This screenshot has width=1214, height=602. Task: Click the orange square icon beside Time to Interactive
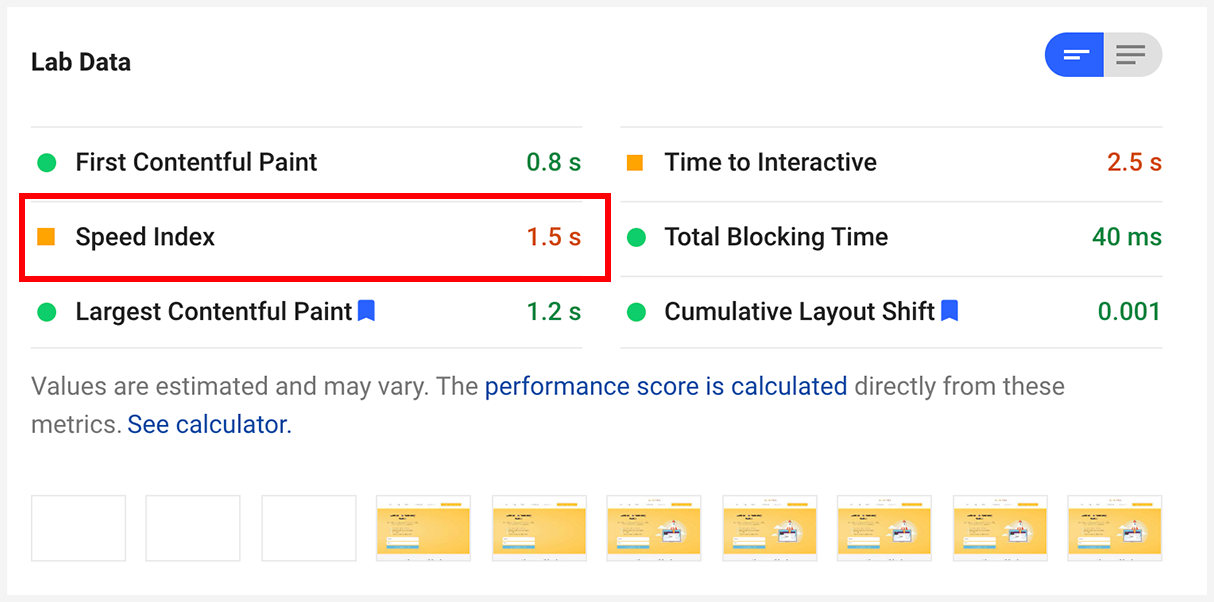click(636, 162)
